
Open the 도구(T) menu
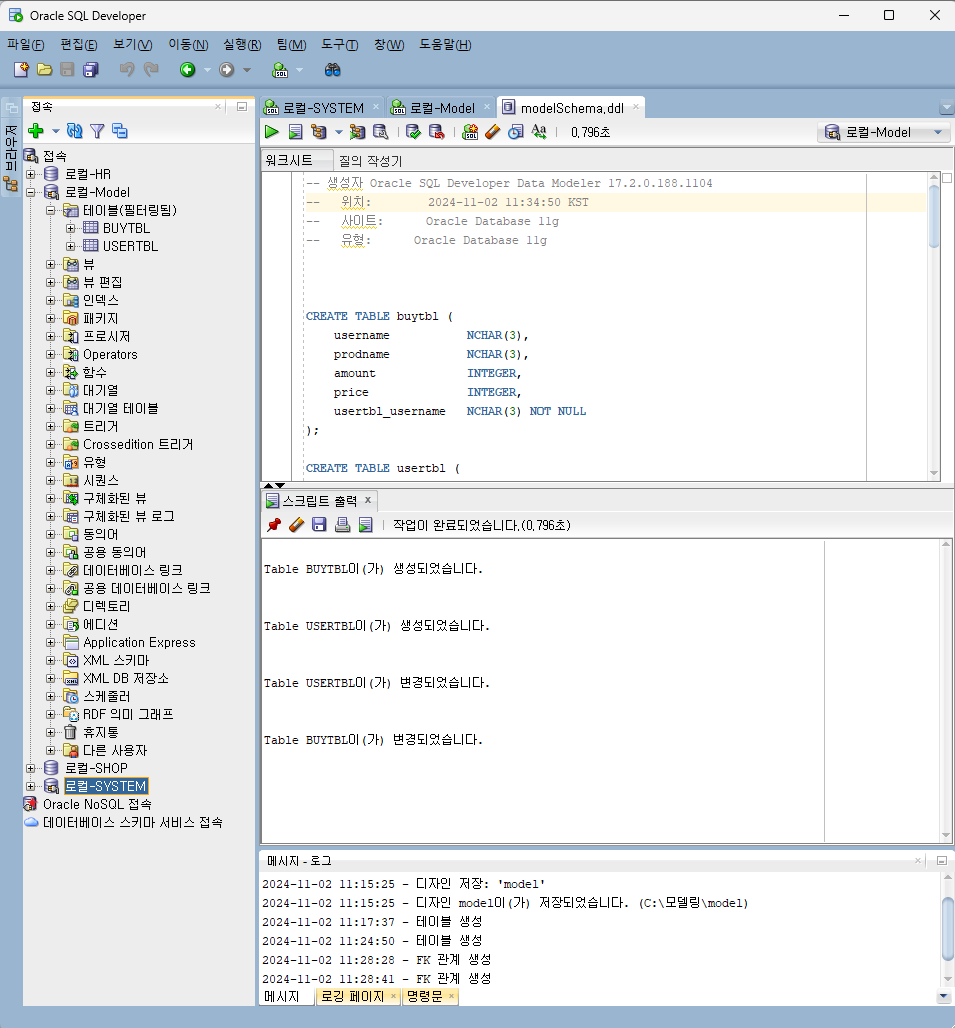click(x=340, y=45)
